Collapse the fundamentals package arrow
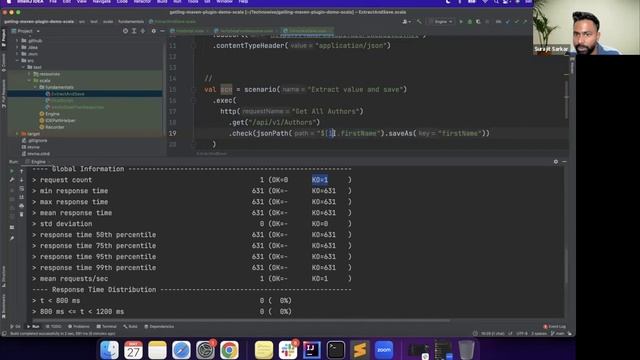Viewport: 640px width, 360px height. point(35,87)
